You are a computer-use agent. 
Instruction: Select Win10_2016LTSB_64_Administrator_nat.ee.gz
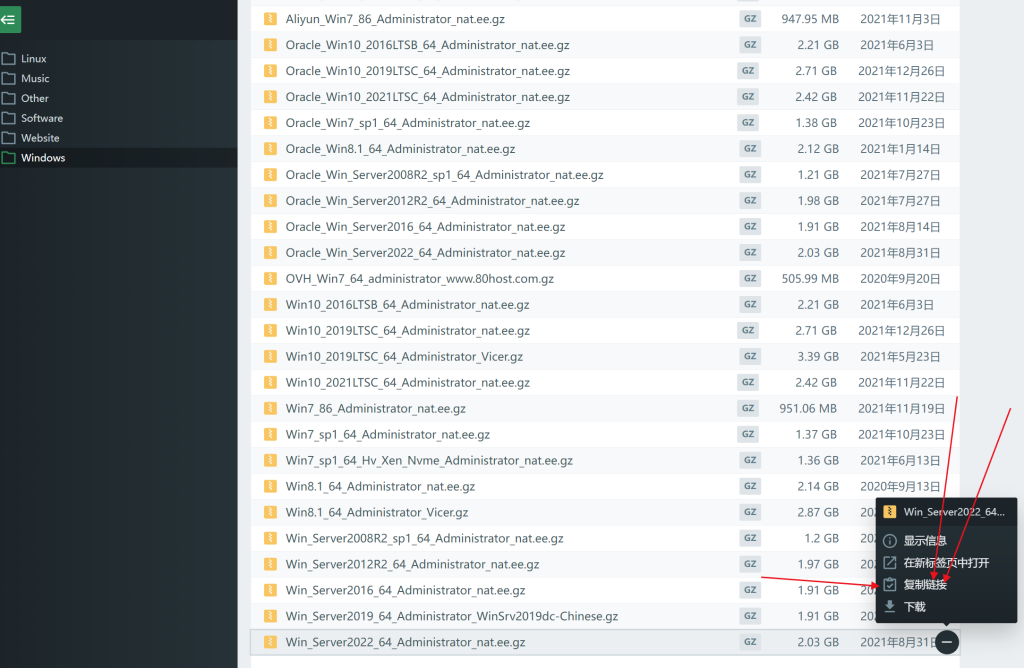tap(408, 305)
